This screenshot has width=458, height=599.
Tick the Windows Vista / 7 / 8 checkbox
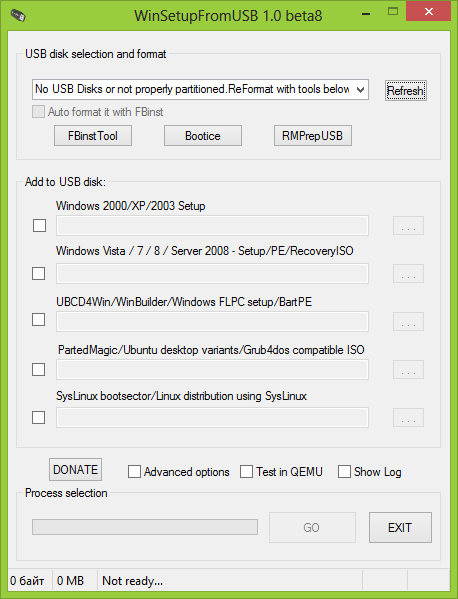[x=39, y=274]
